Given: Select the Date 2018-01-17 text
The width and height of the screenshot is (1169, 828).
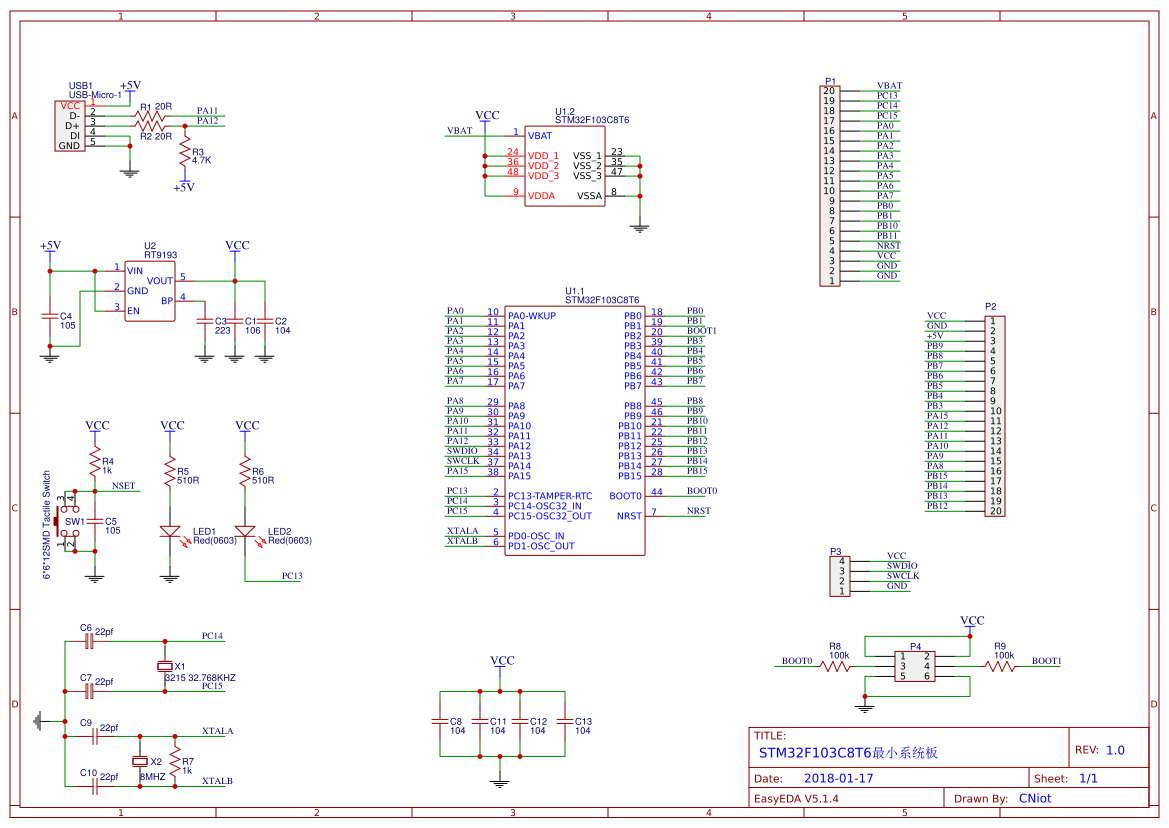Looking at the screenshot, I should coord(838,777).
